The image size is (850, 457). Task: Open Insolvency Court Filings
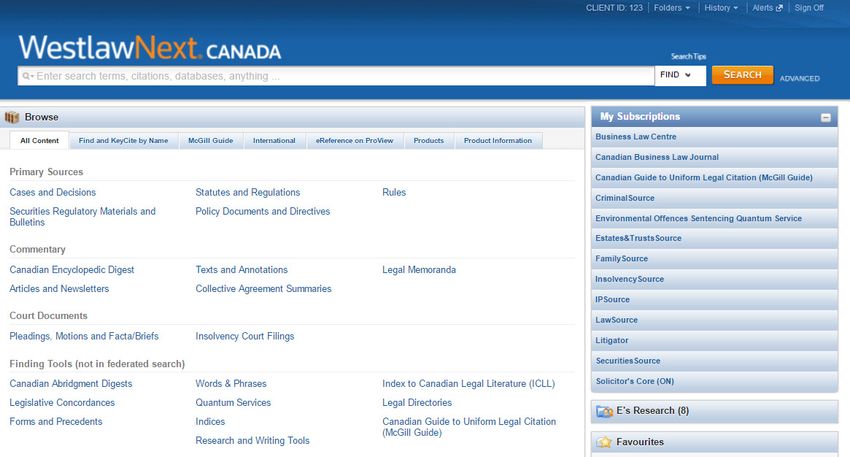(x=244, y=336)
